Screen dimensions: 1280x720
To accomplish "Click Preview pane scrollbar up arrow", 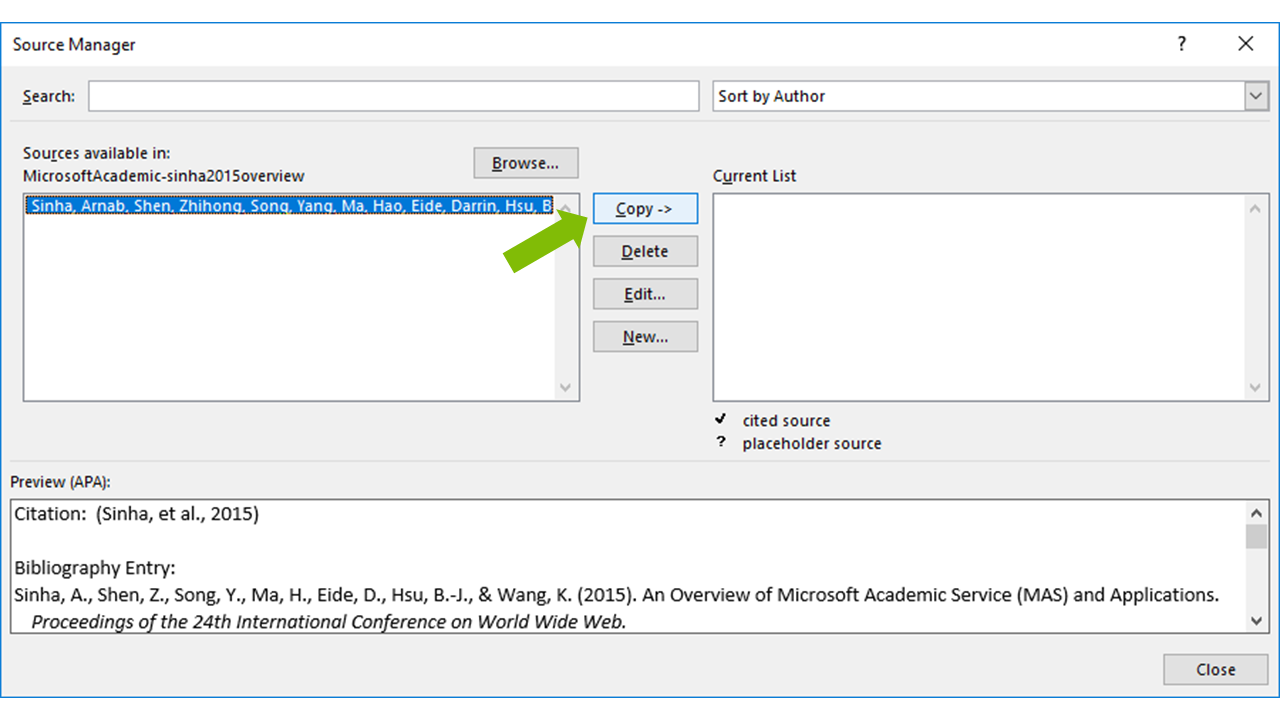I will coord(1257,512).
